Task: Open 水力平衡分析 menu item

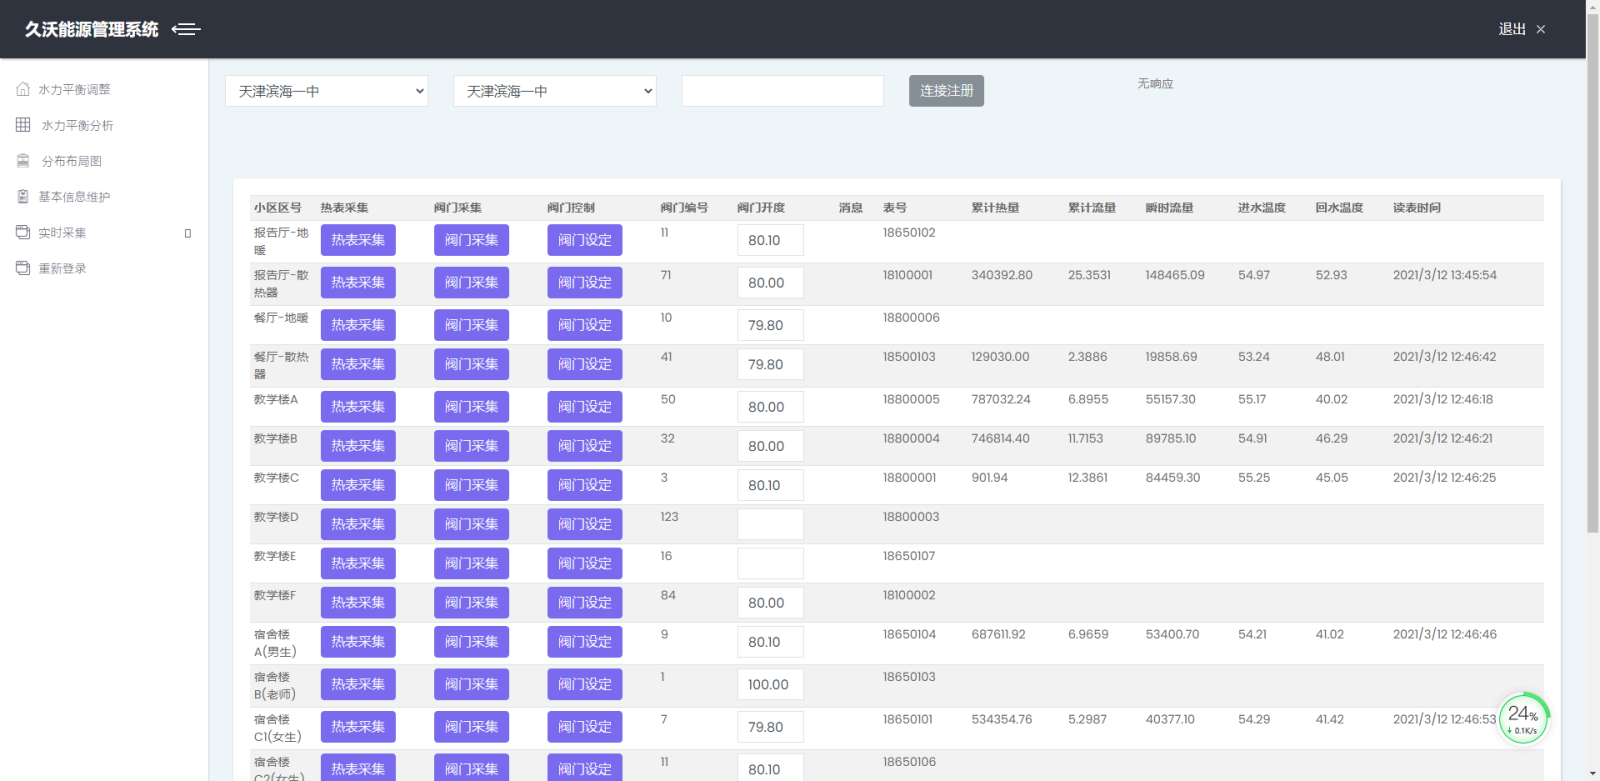Action: 77,125
